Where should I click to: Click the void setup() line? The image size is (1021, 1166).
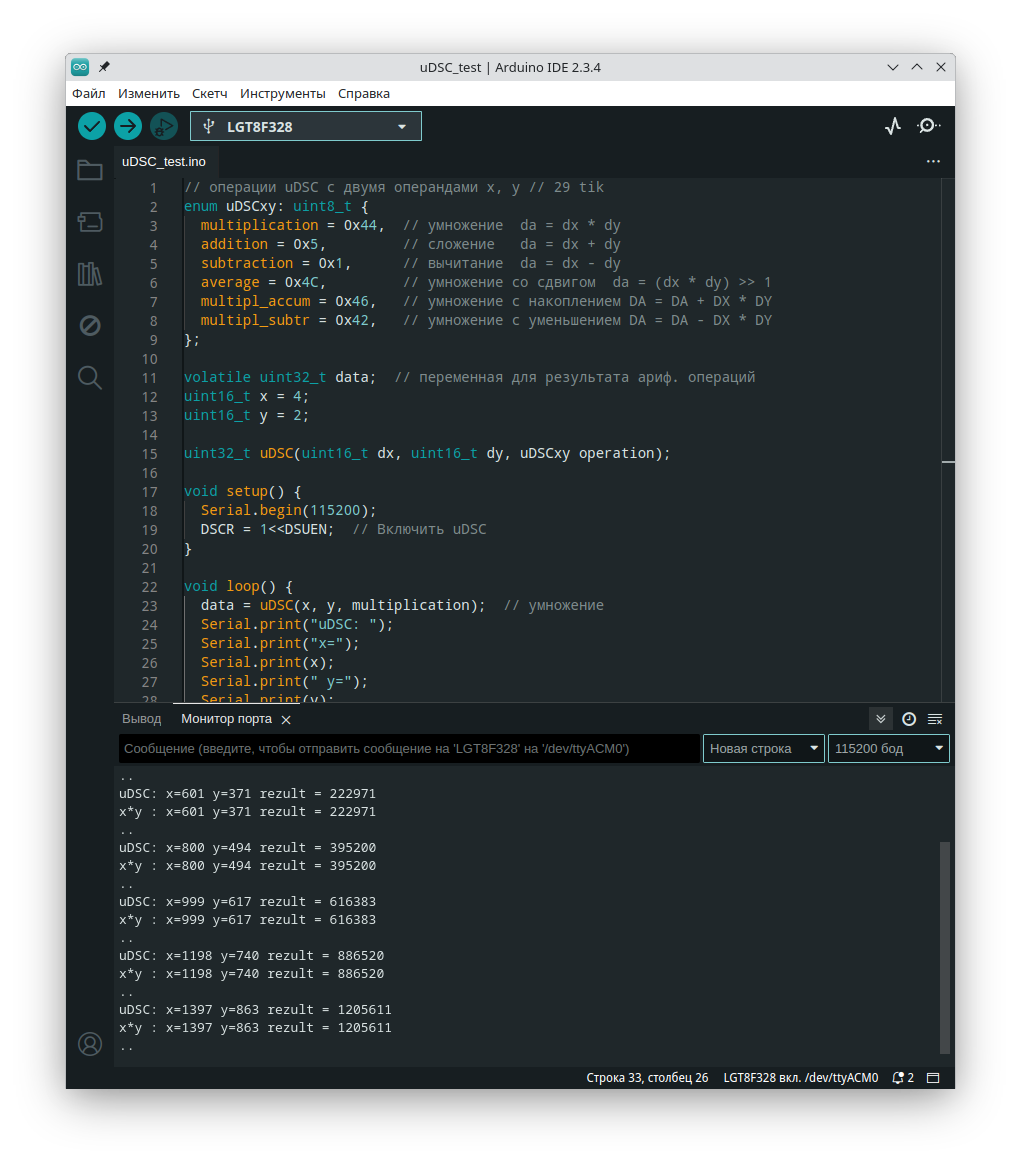[x=242, y=492]
